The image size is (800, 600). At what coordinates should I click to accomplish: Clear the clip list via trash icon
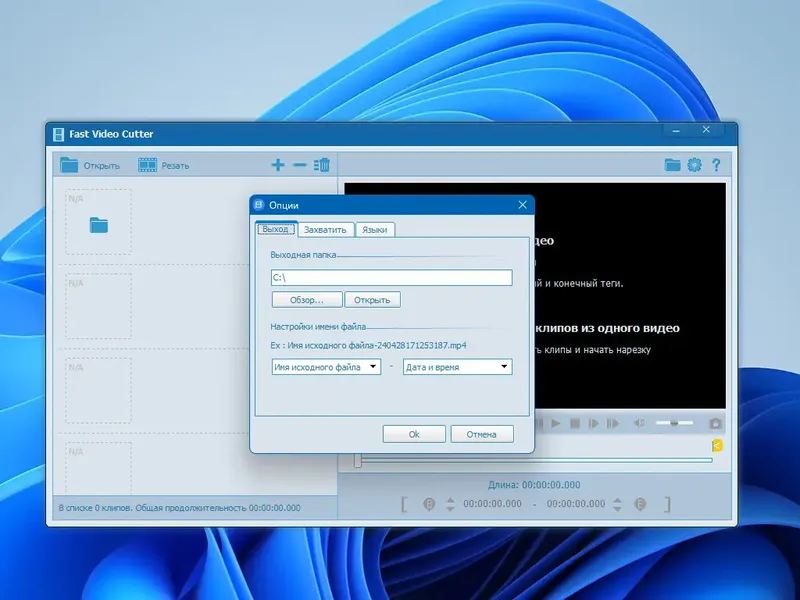(x=321, y=164)
